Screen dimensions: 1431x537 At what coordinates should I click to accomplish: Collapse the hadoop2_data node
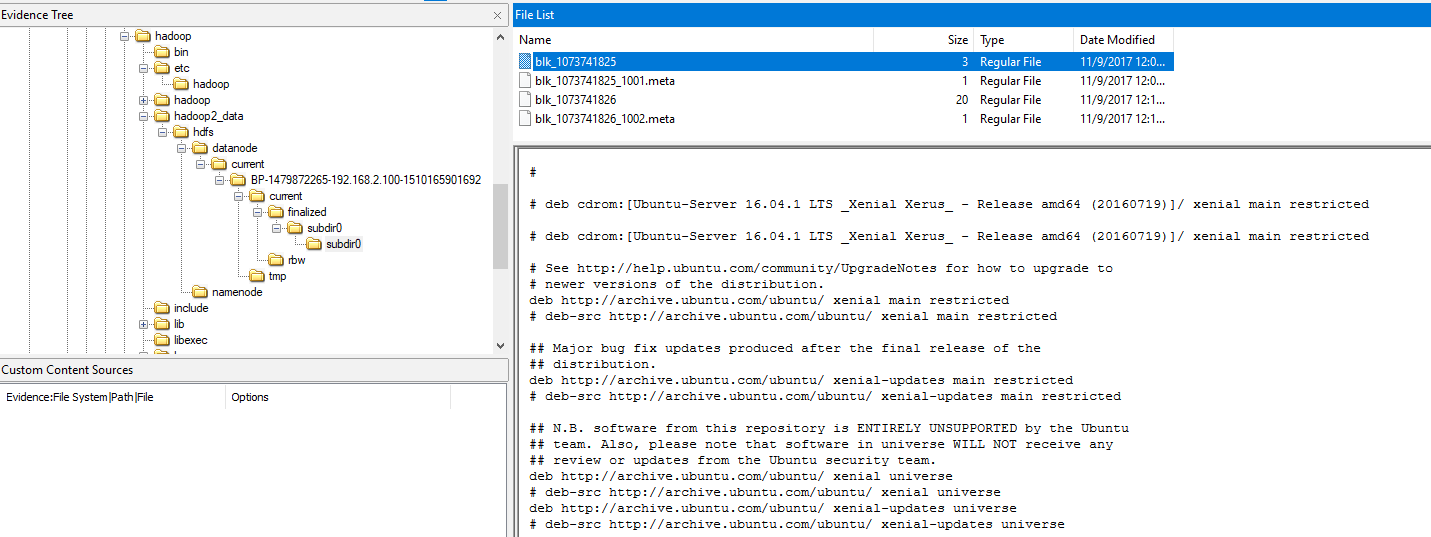[144, 116]
